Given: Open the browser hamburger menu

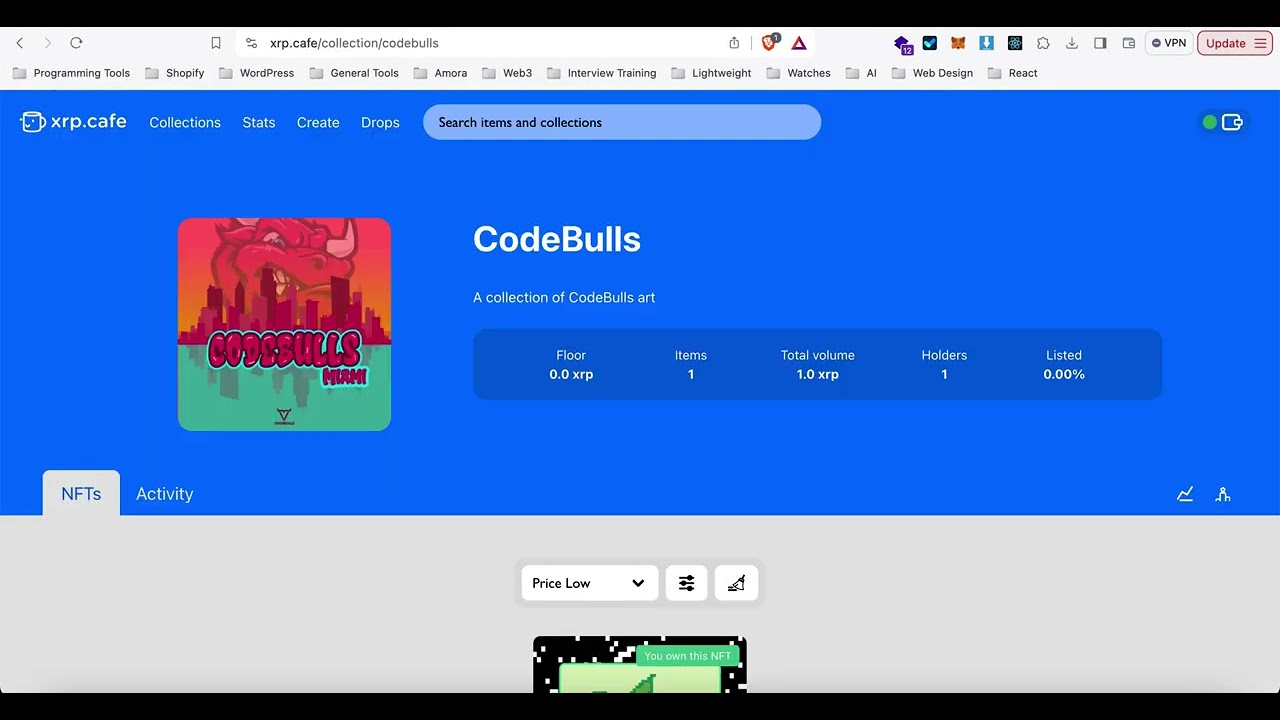Looking at the screenshot, I should [x=1261, y=43].
